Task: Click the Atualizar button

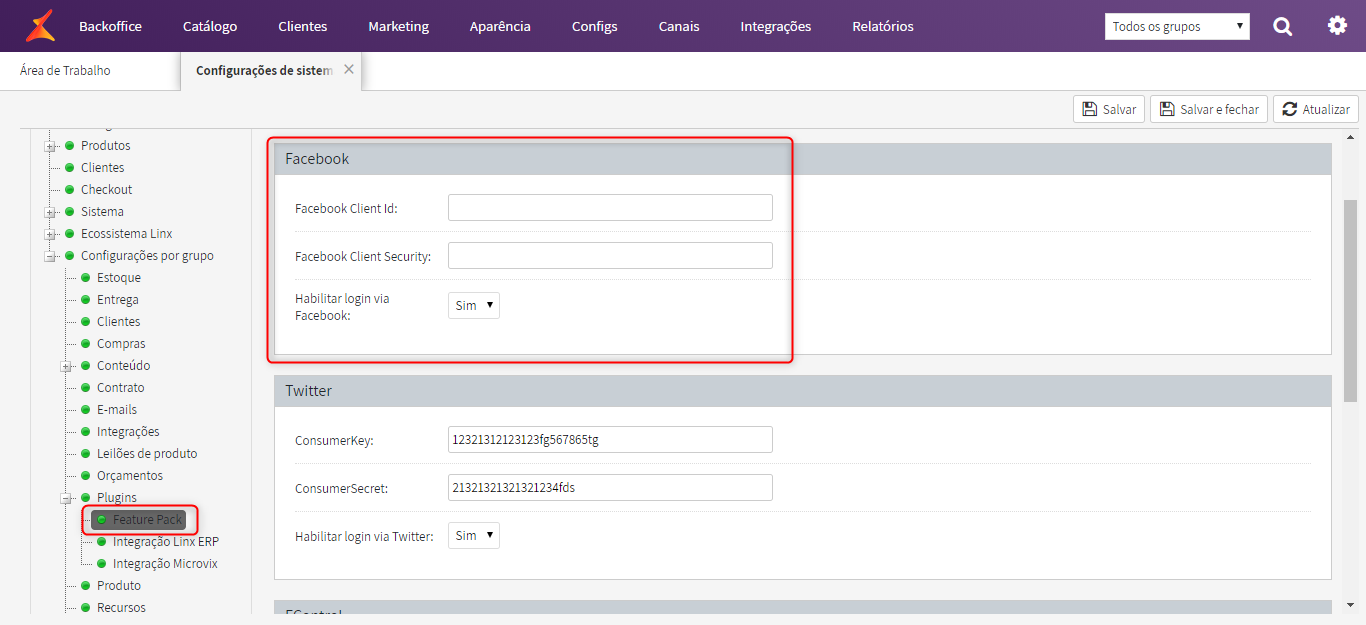Action: 1316,109
